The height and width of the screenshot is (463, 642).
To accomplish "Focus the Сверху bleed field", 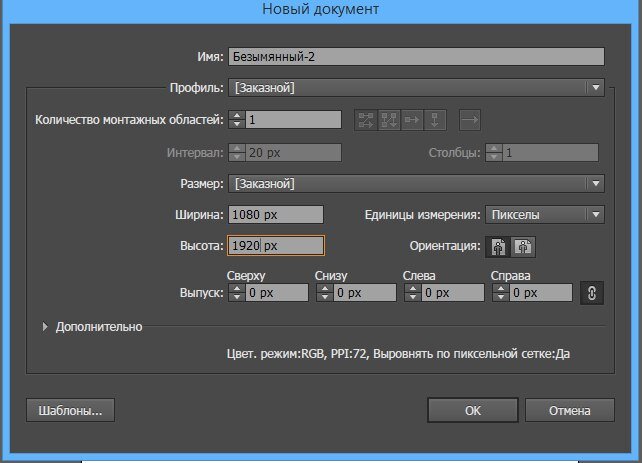I will coord(277,293).
